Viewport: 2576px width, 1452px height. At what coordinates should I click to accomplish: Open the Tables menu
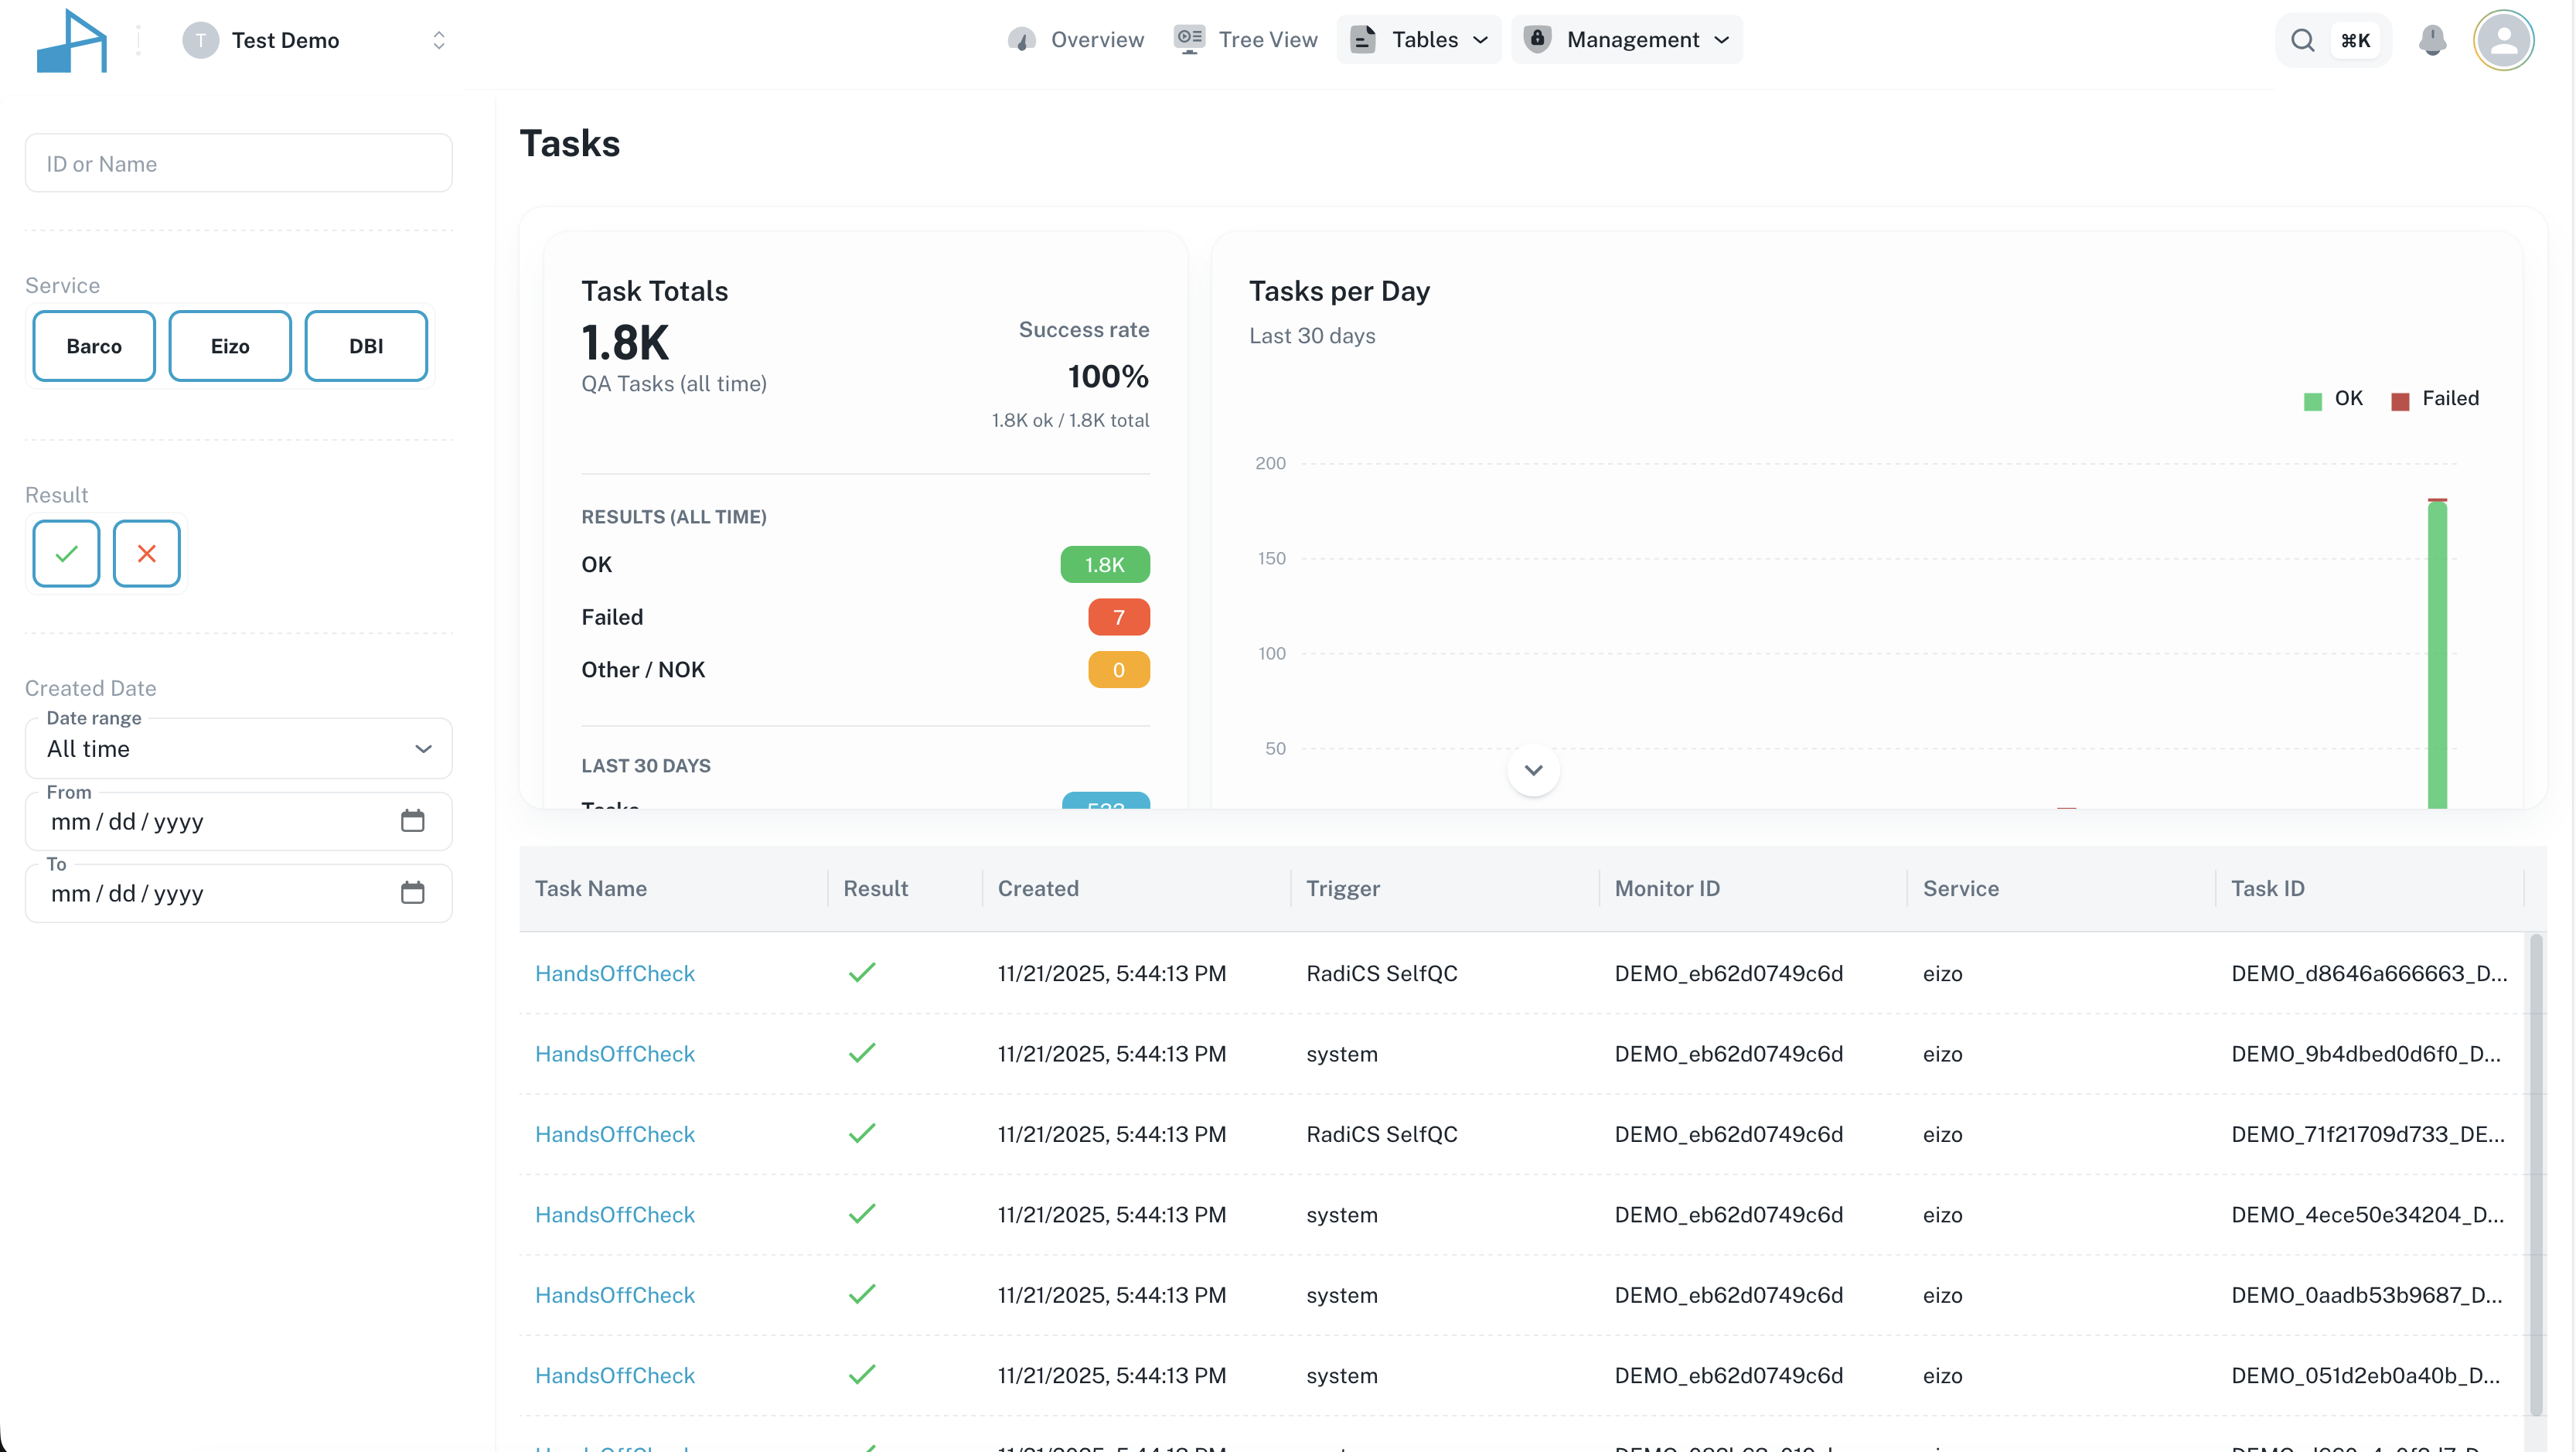point(1419,40)
